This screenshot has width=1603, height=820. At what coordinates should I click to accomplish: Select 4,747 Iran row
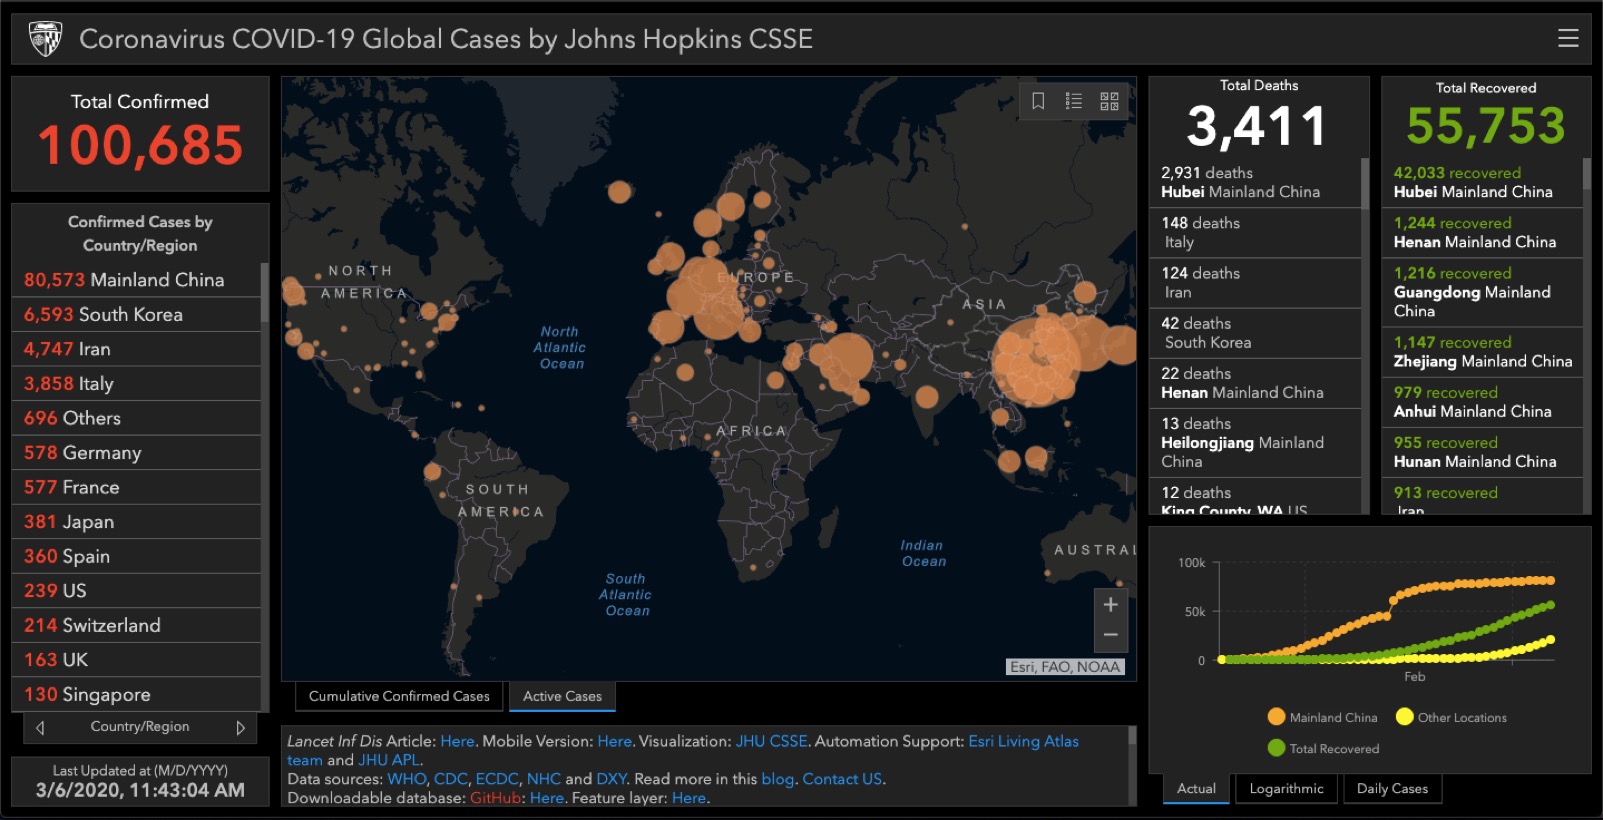tap(136, 349)
